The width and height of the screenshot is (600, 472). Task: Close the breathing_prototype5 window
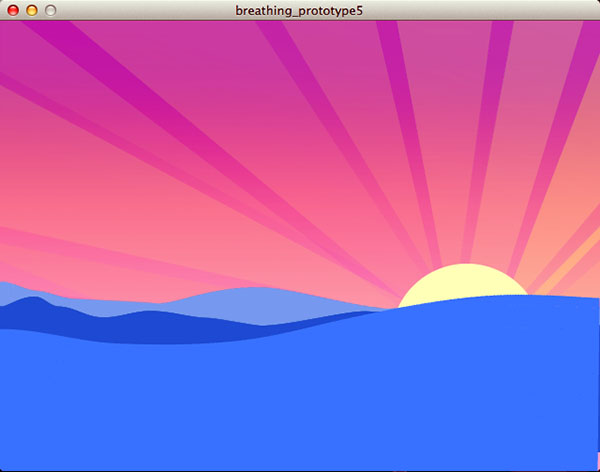pyautogui.click(x=13, y=10)
